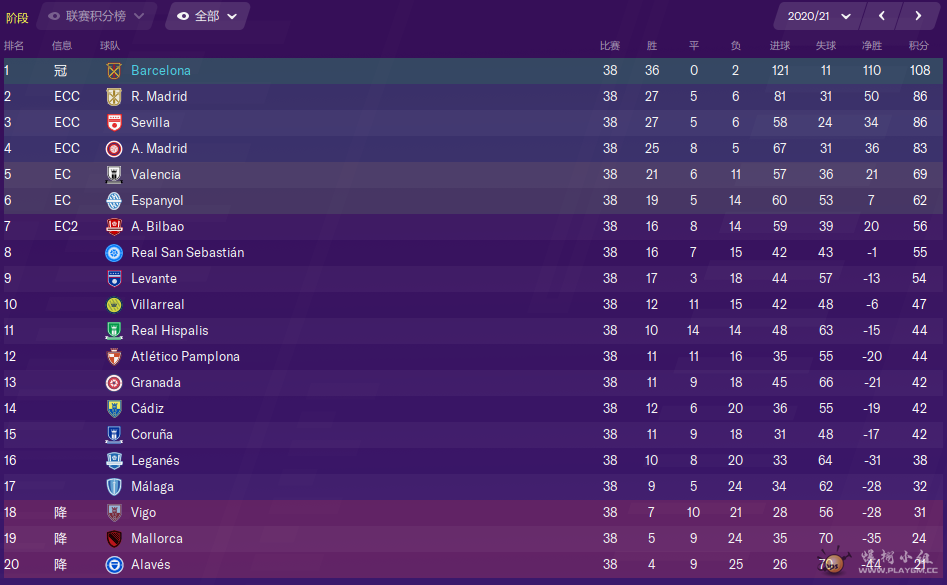Click the R. Madrid club crest icon
947x585 pixels.
pos(114,97)
